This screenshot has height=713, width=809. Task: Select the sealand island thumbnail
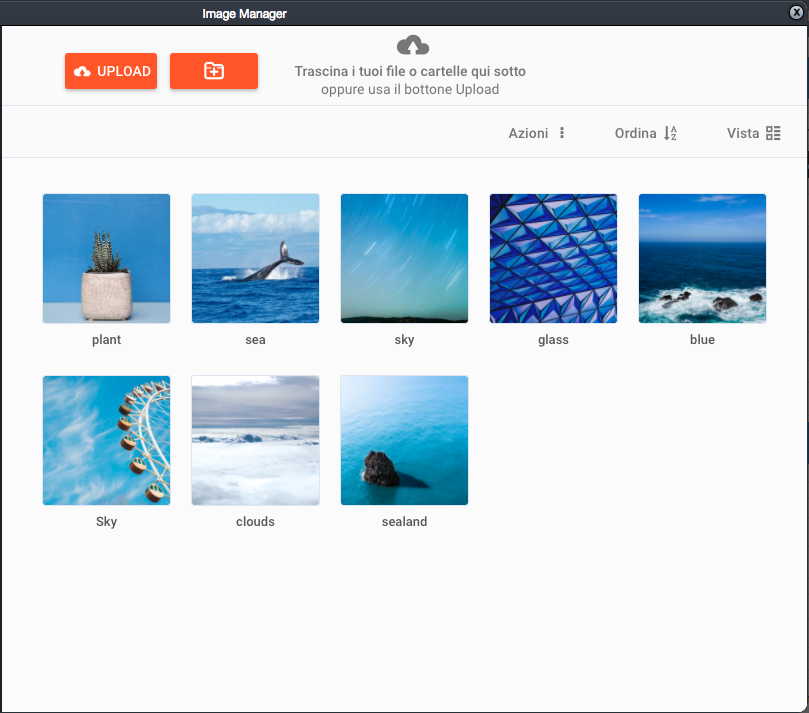[x=404, y=440]
